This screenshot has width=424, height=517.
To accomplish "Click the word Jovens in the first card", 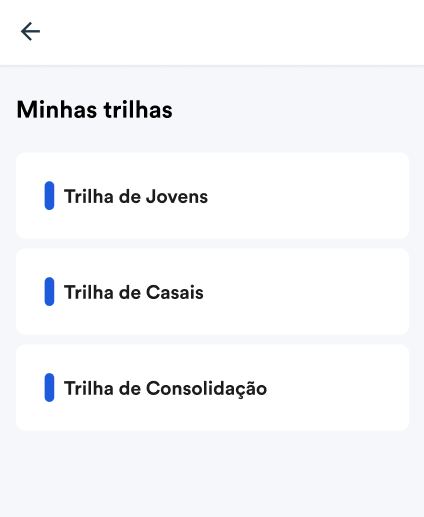I will pos(177,196).
